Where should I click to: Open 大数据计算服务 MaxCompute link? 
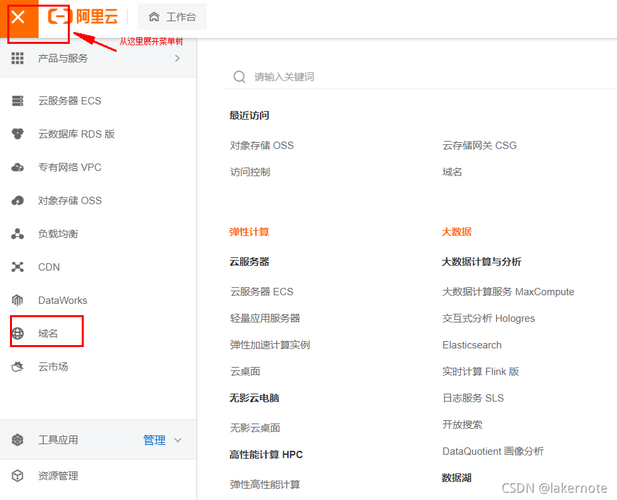click(508, 292)
